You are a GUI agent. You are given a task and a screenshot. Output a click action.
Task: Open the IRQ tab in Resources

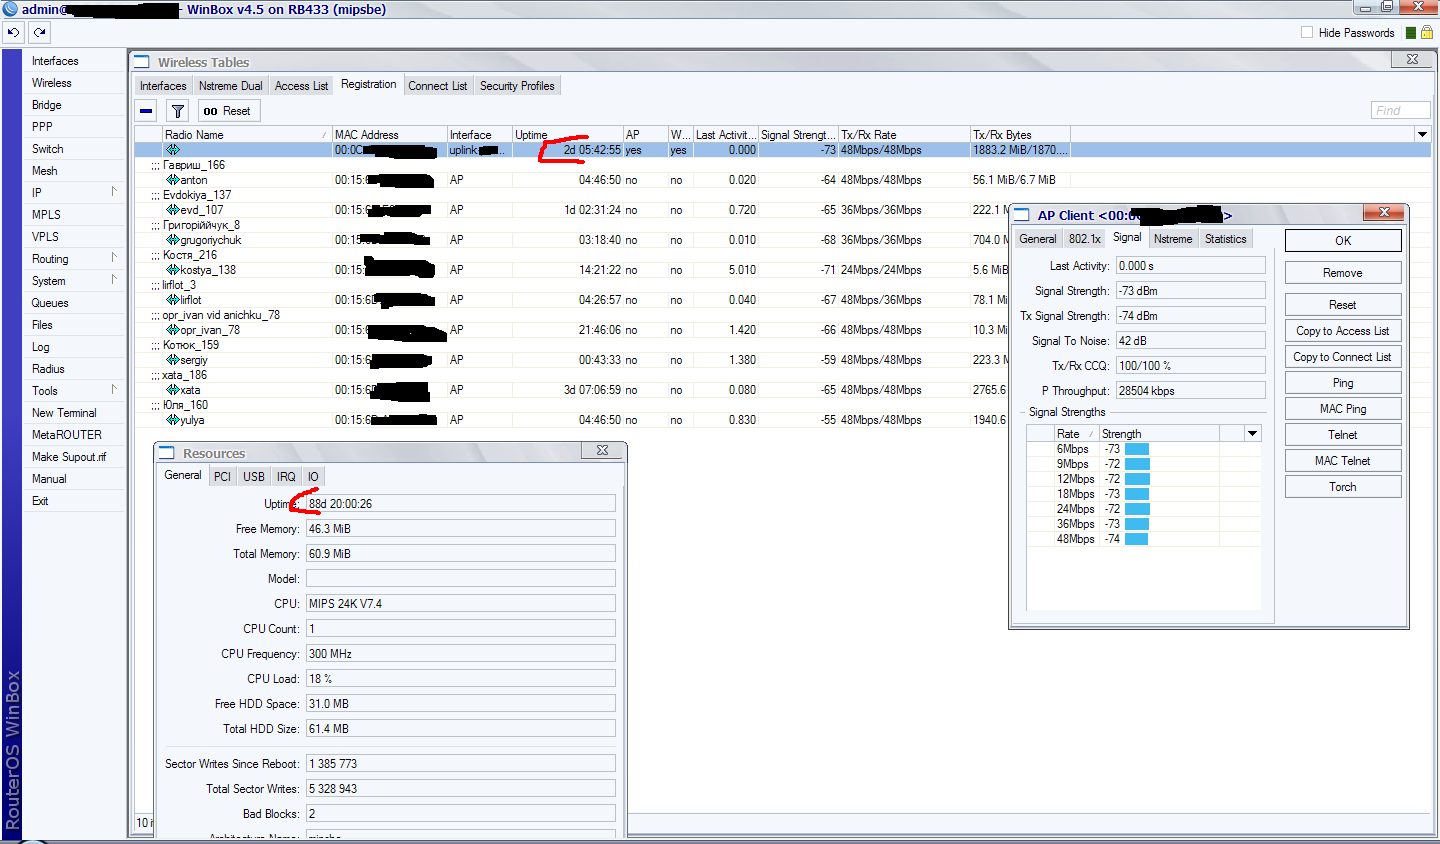click(x=286, y=477)
